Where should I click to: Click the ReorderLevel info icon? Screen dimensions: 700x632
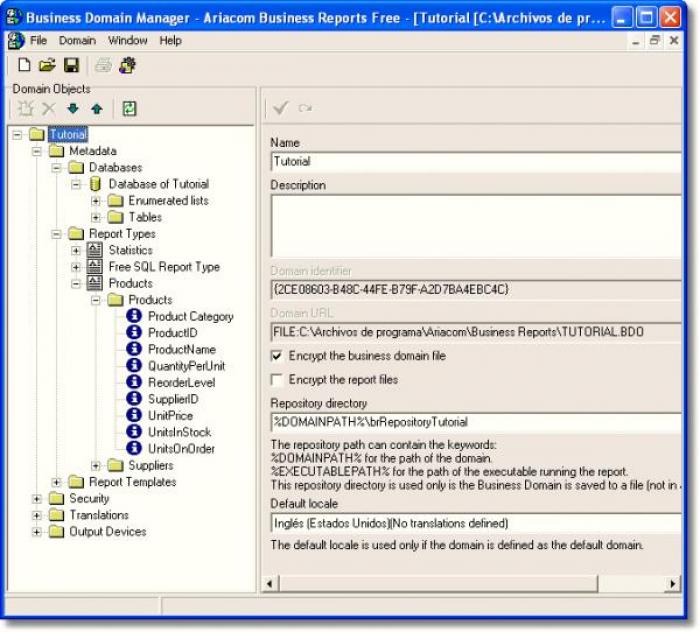(134, 382)
